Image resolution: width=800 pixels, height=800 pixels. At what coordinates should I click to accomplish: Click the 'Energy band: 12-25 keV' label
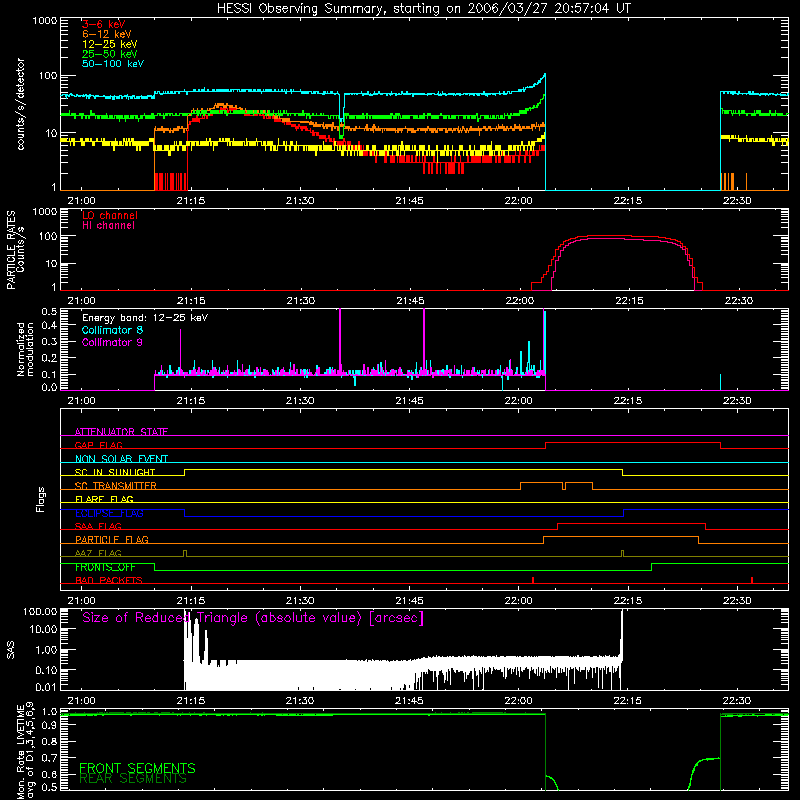click(145, 318)
